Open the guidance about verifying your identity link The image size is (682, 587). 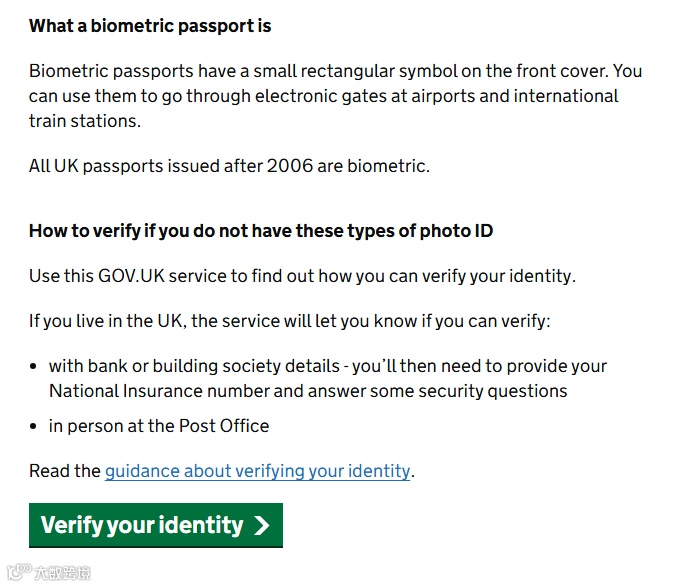click(x=257, y=471)
